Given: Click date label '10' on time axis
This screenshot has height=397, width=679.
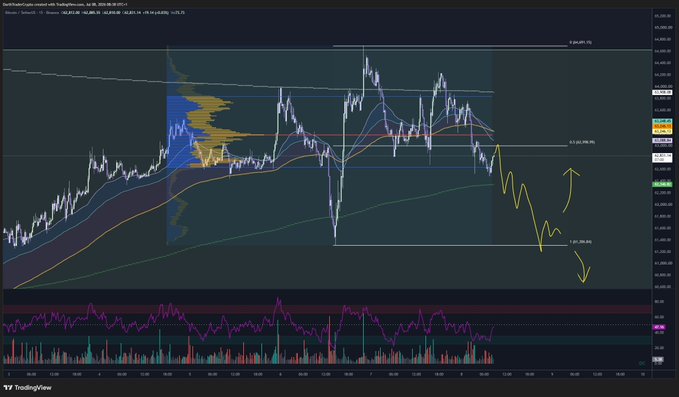Looking at the screenshot, I should tap(643, 374).
